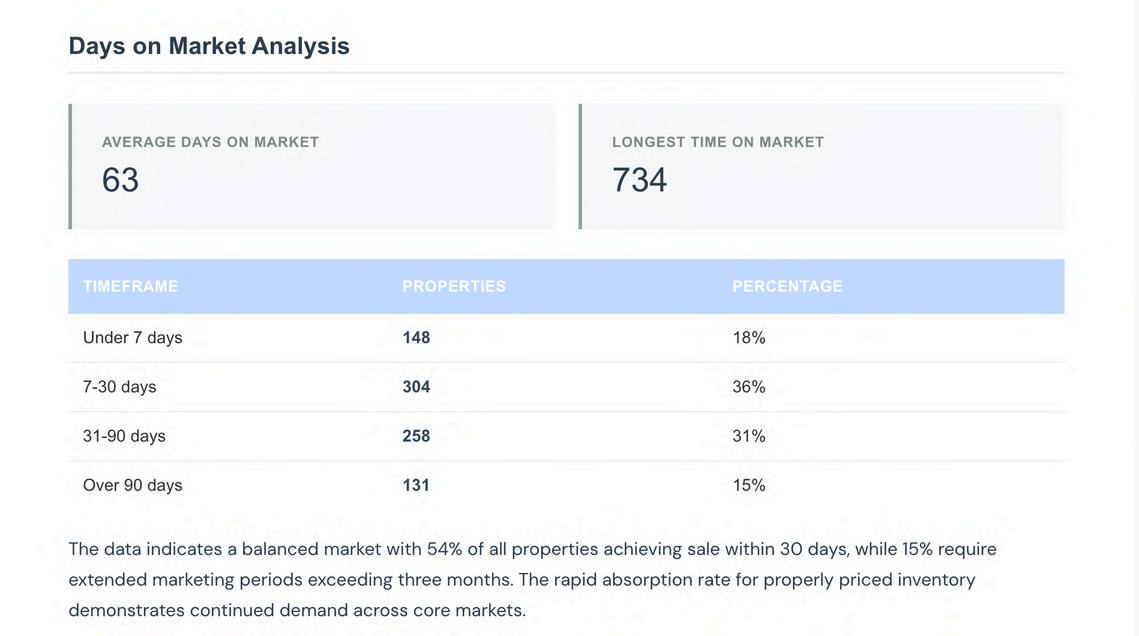Select the 7-30 days row label
The image size is (1139, 636).
pos(120,387)
